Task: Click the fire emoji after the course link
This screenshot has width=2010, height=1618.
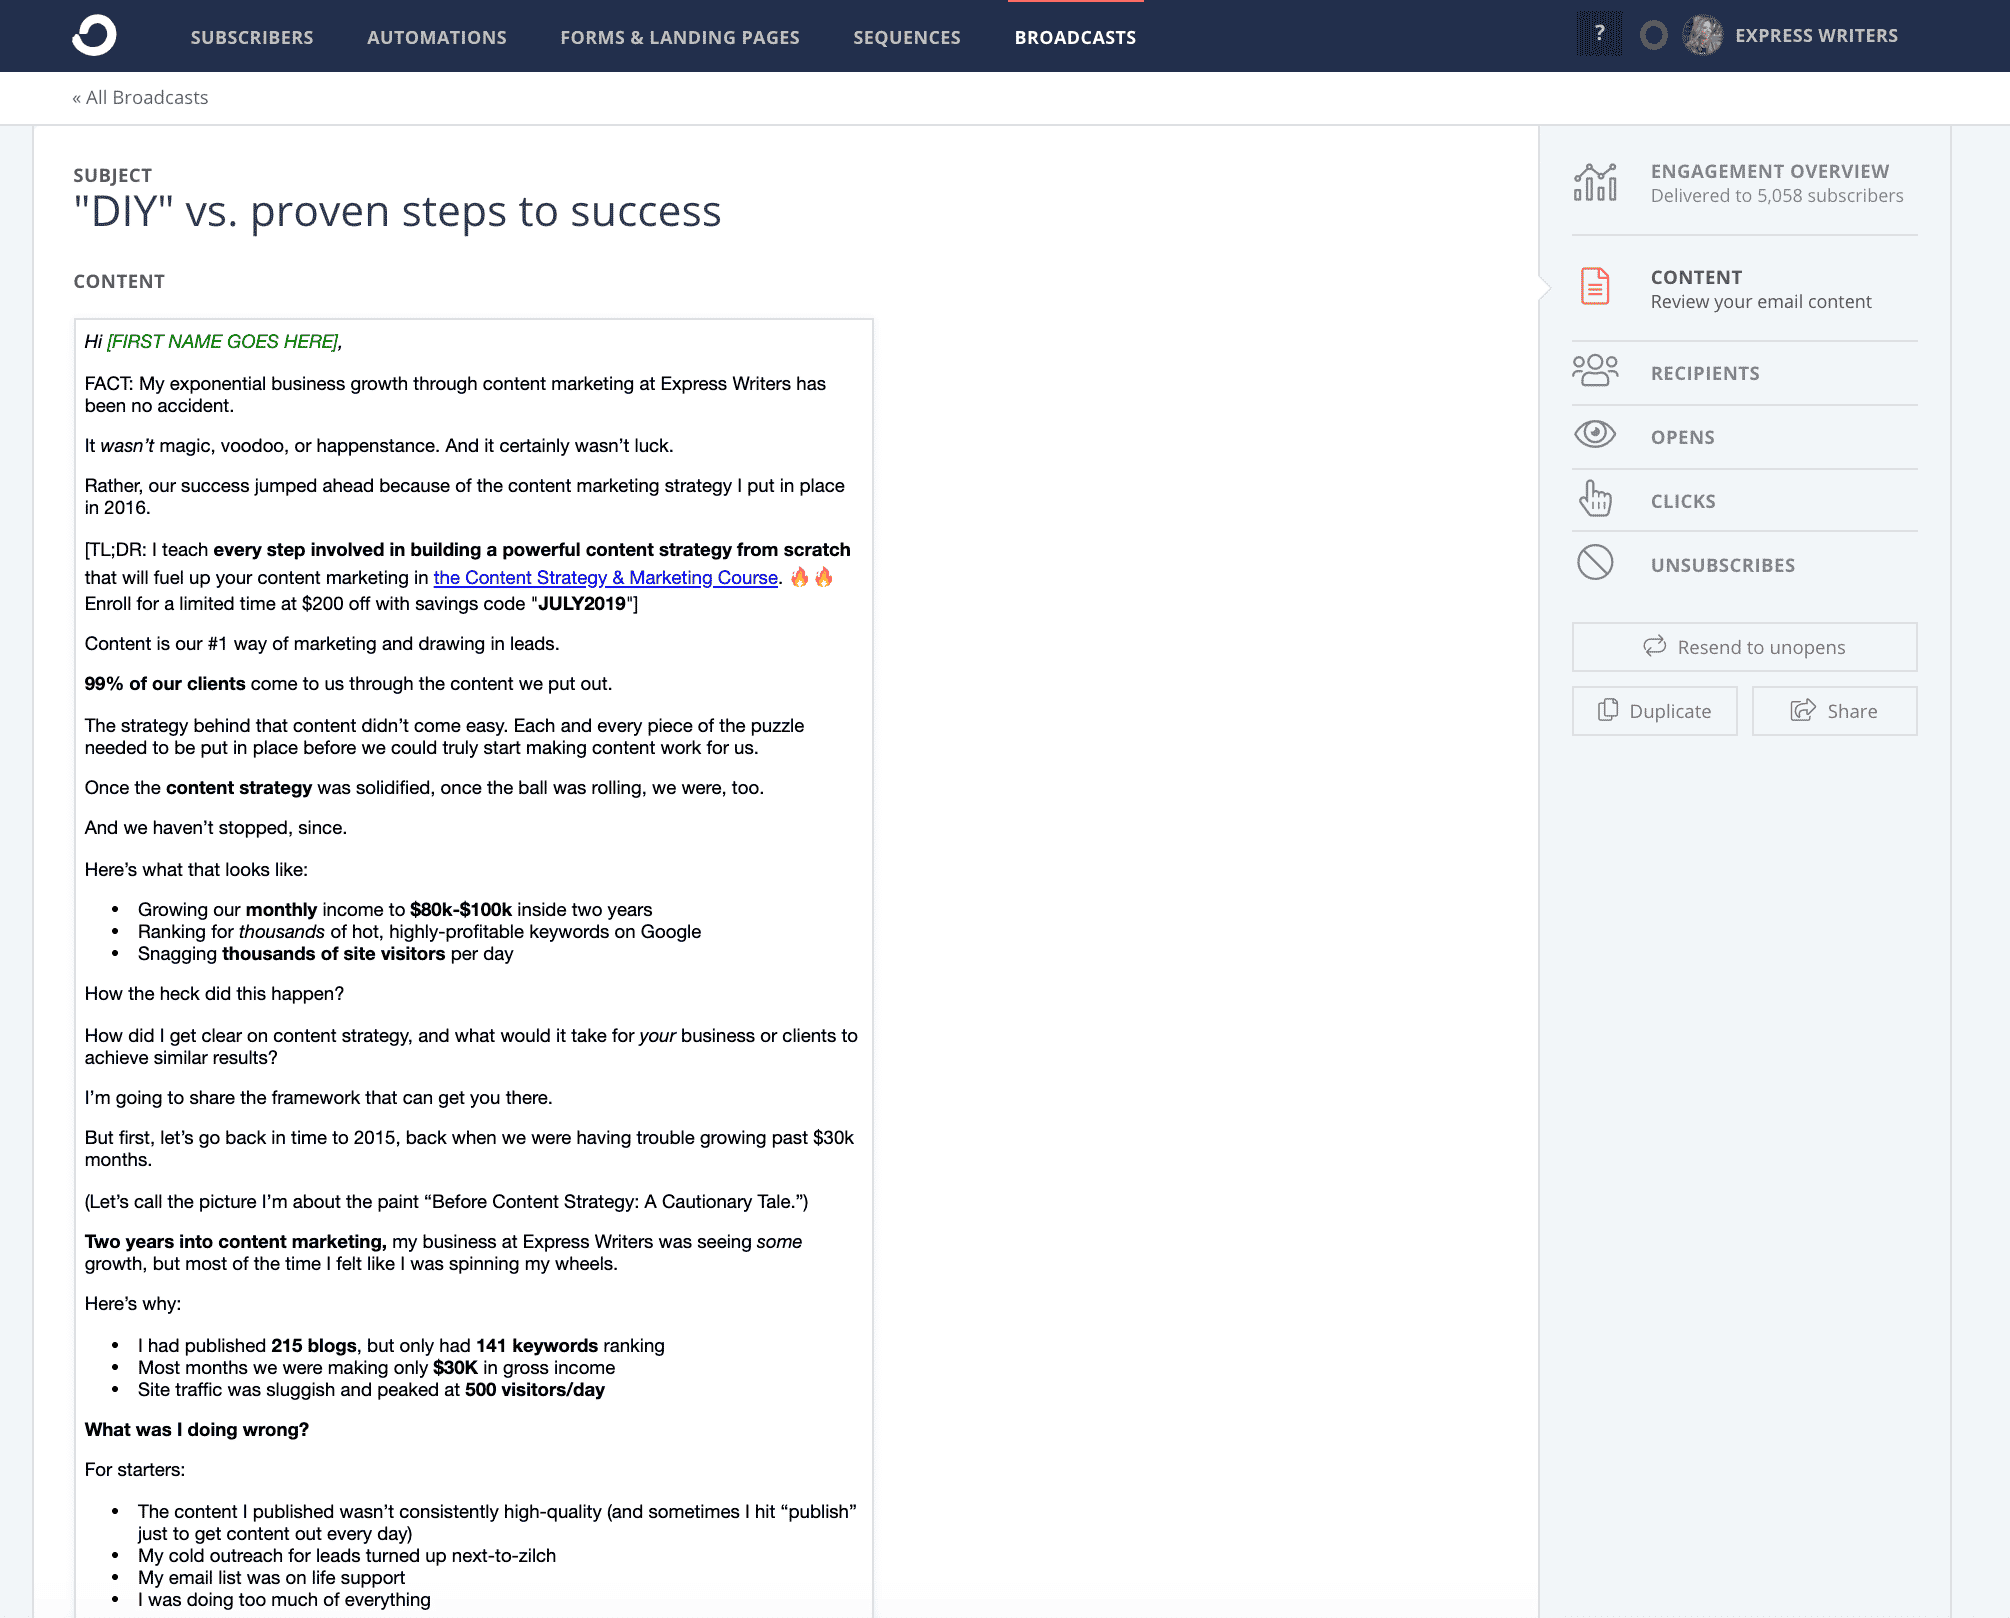Action: 811,577
